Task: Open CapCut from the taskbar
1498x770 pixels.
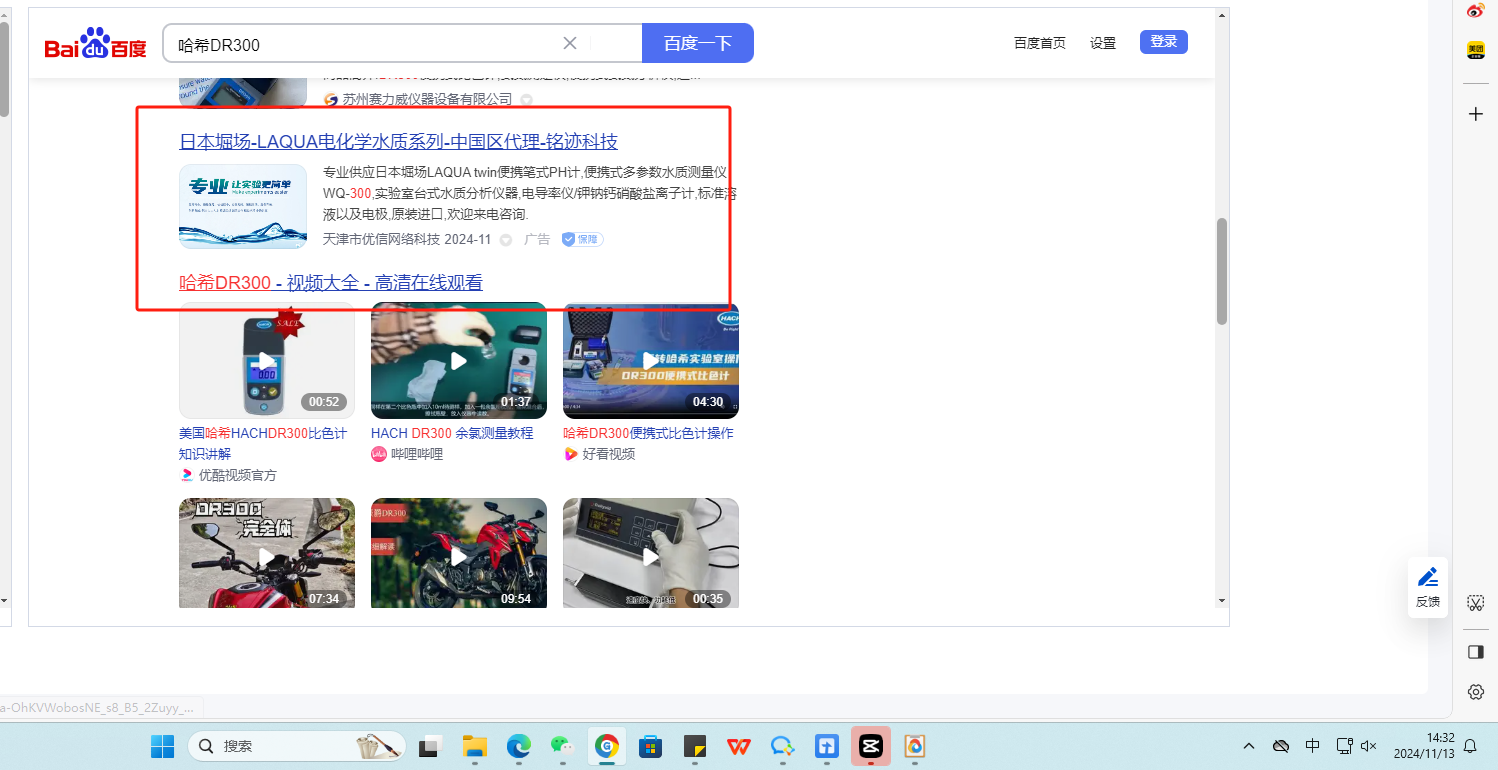Action: point(870,746)
